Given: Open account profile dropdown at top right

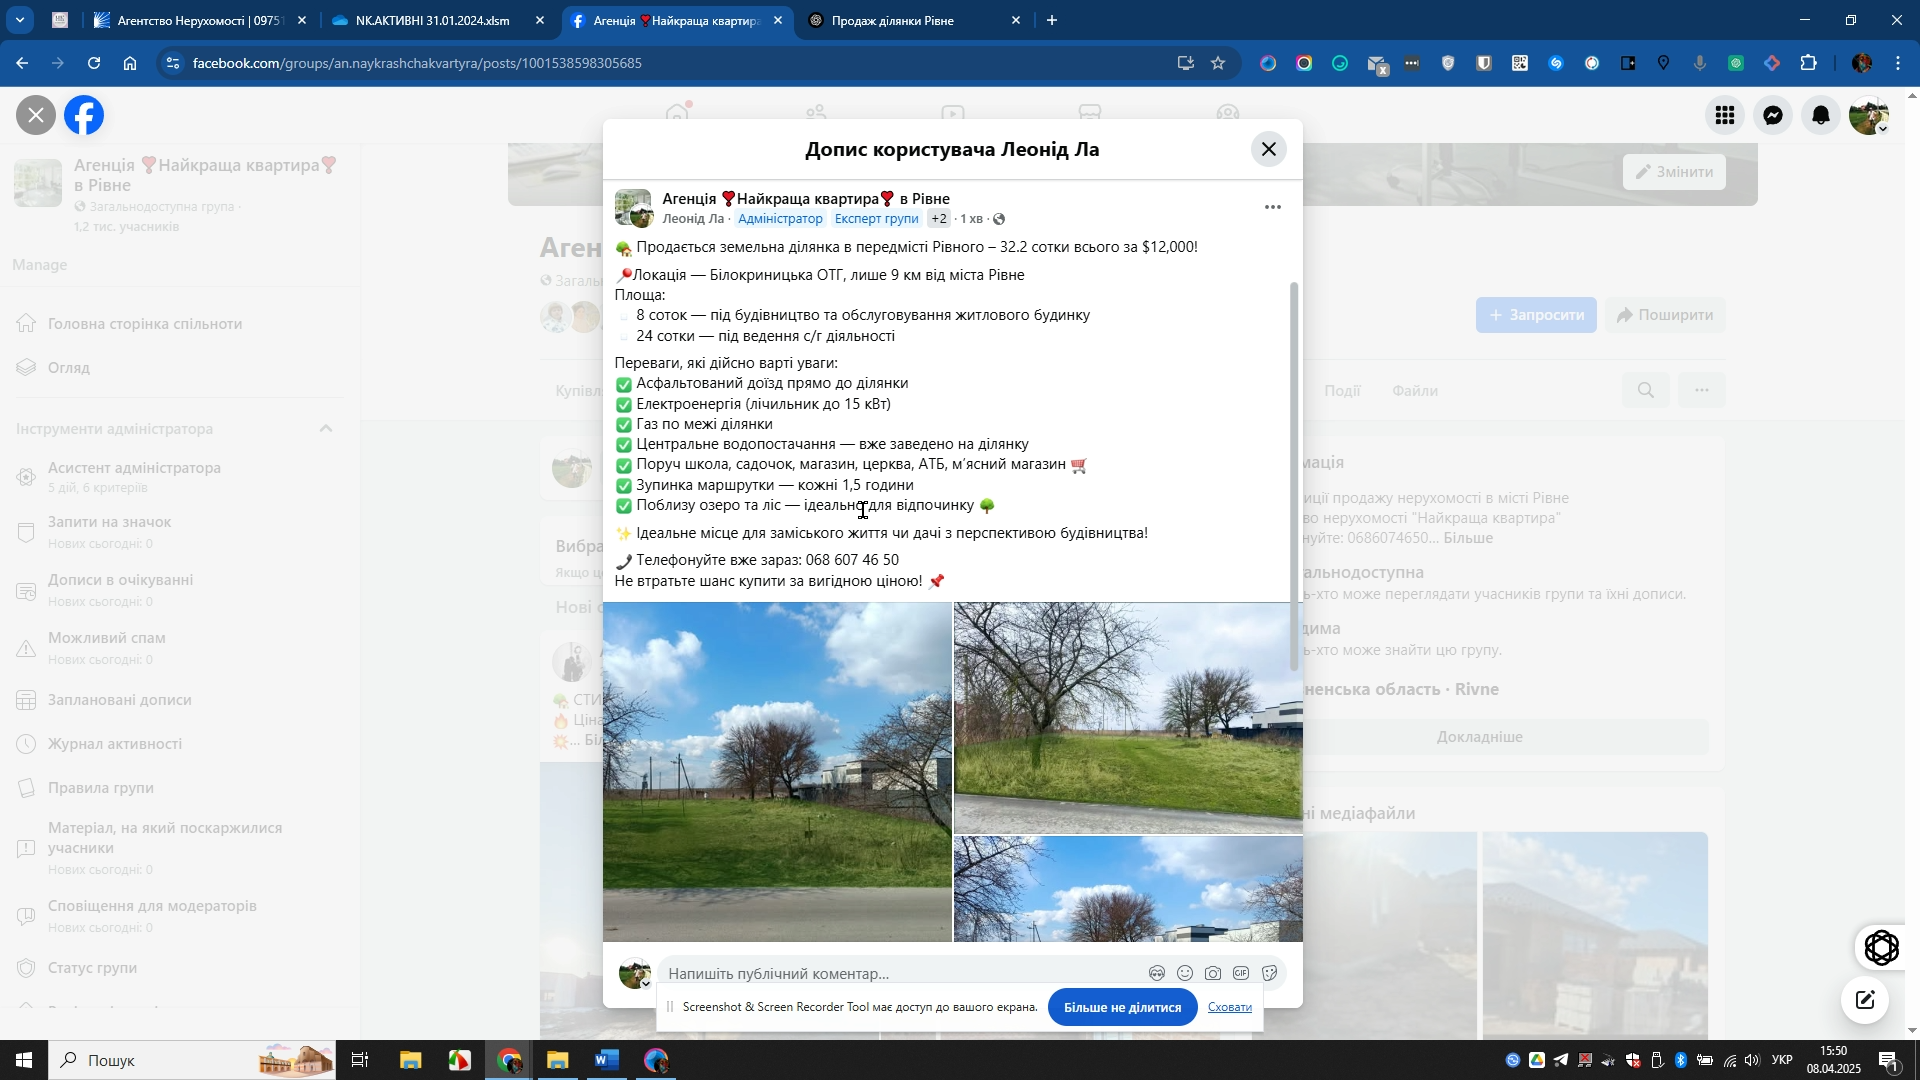Looking at the screenshot, I should [x=1869, y=116].
